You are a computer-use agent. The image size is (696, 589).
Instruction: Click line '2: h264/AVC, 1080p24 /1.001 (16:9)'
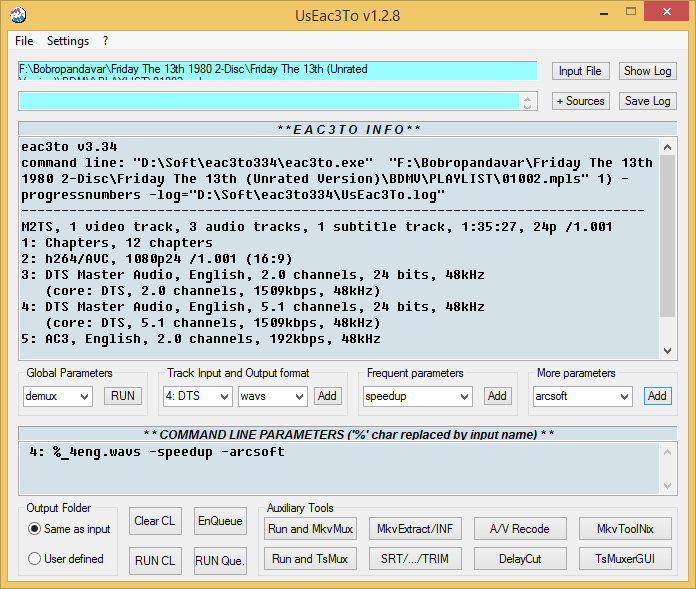point(157,259)
